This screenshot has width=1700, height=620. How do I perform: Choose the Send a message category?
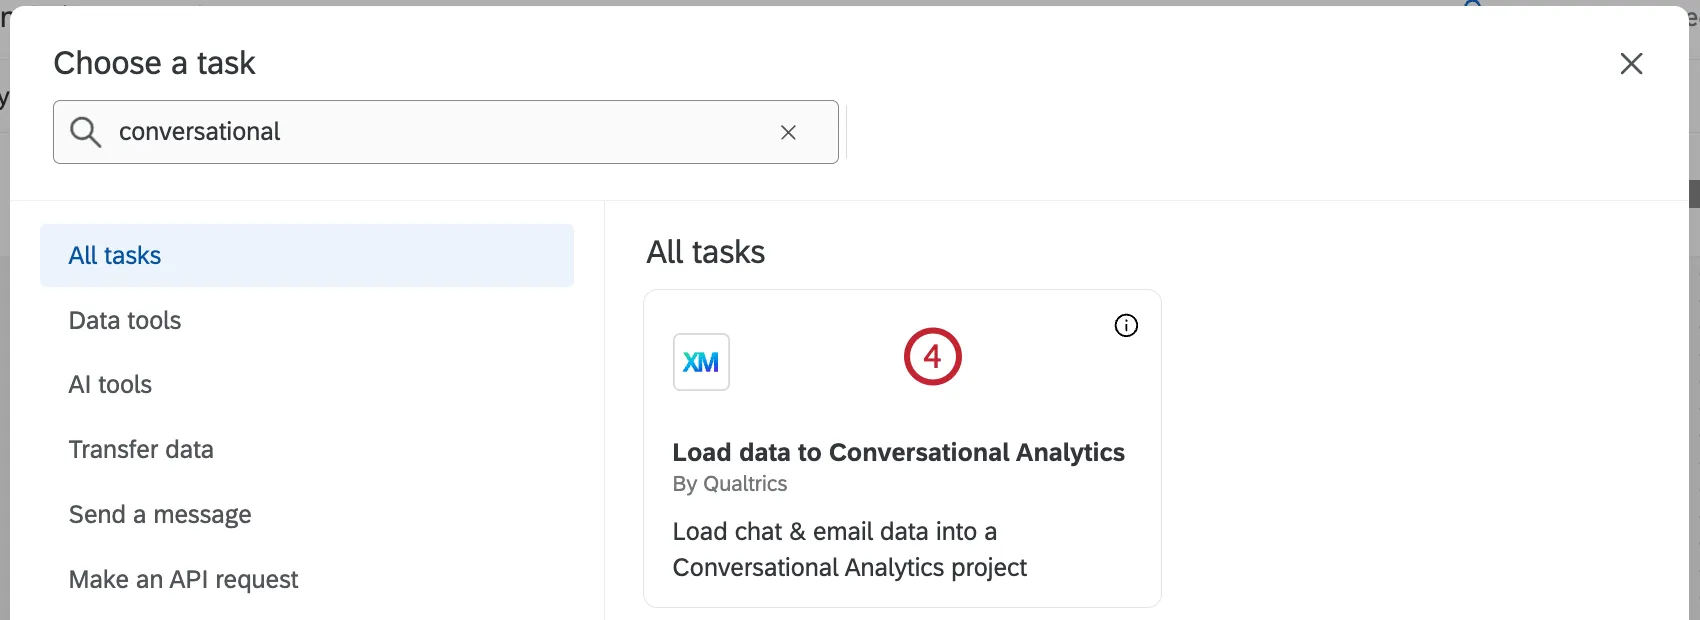160,515
